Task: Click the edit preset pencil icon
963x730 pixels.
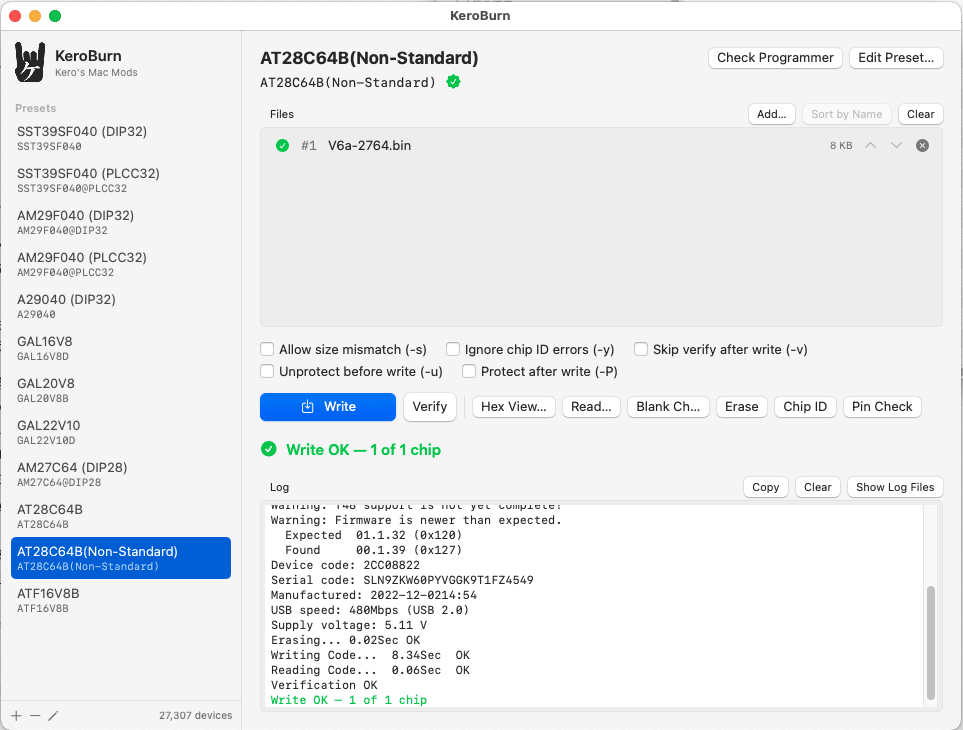Action: [53, 715]
